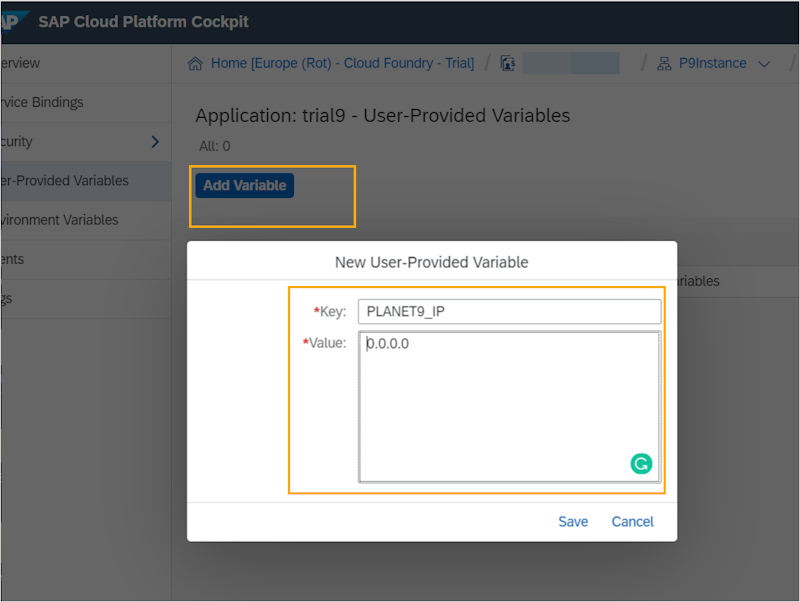Select Service Bindings in sidebar
Viewport: 800px width, 602px height.
coord(42,102)
